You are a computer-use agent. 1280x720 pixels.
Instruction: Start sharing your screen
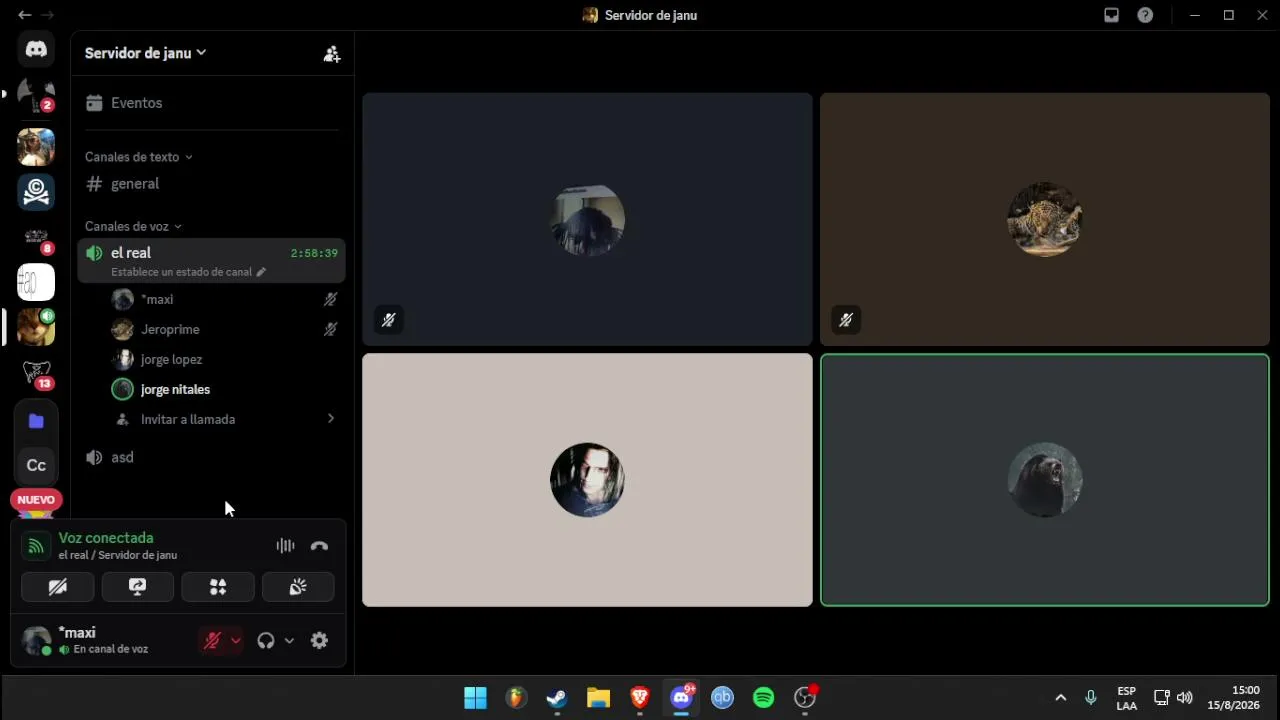point(138,587)
